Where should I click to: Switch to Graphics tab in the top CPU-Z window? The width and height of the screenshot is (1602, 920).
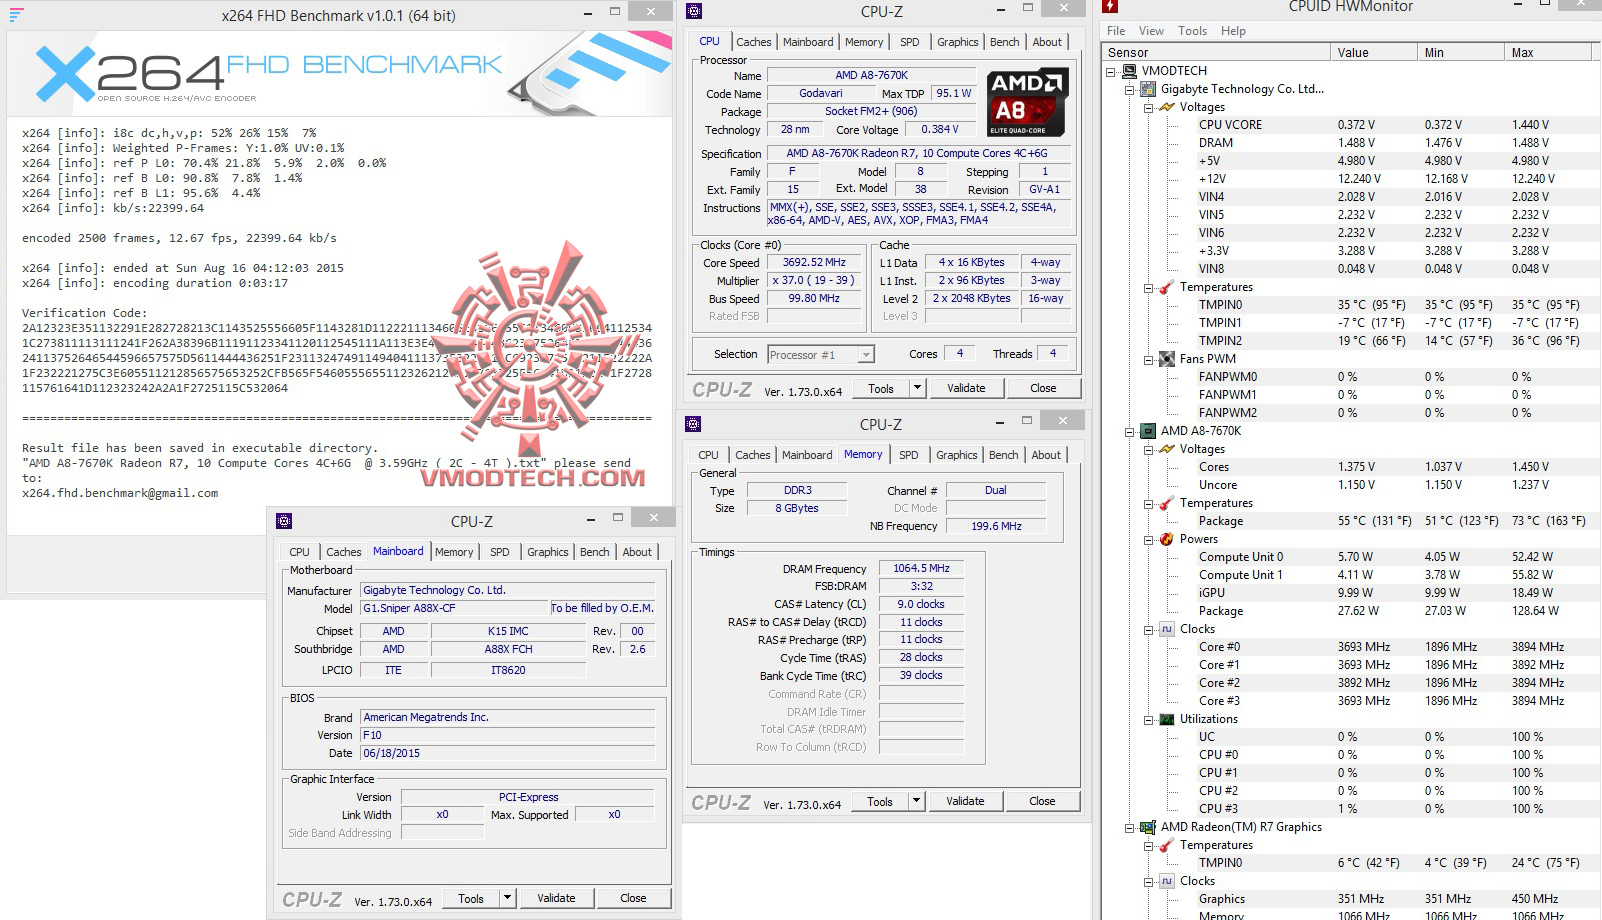click(x=957, y=42)
